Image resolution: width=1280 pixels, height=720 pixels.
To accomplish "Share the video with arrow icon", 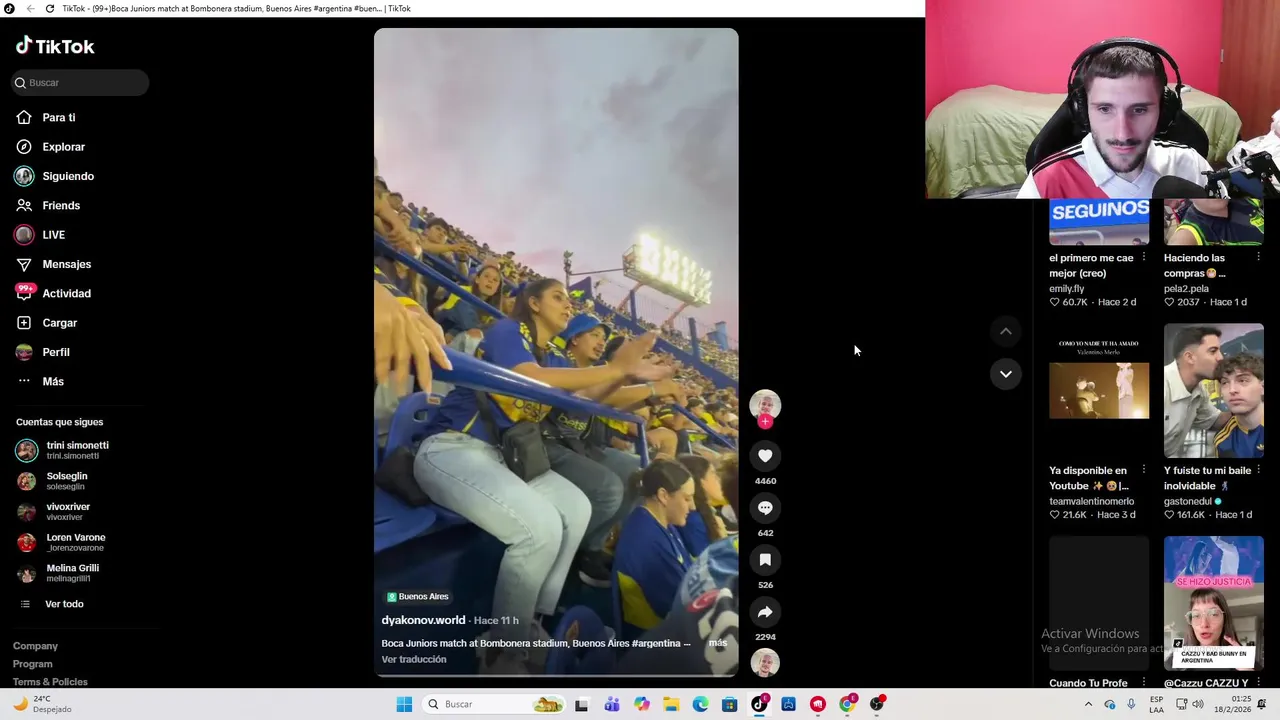I will (765, 612).
